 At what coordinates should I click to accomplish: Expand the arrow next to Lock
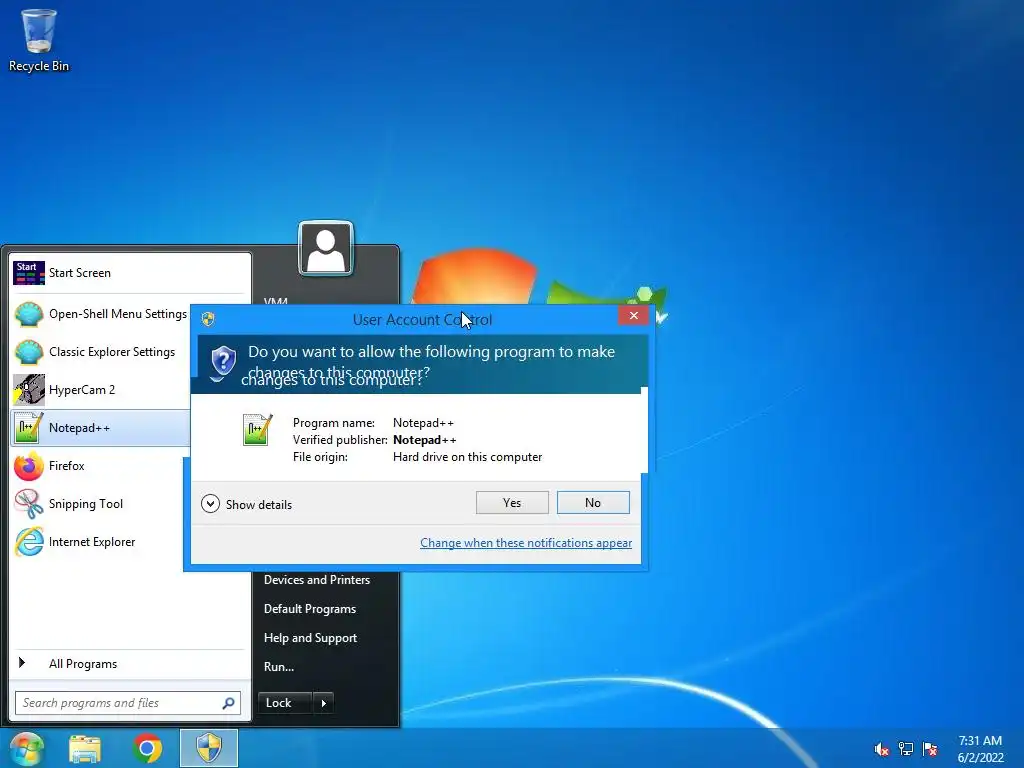(x=323, y=703)
